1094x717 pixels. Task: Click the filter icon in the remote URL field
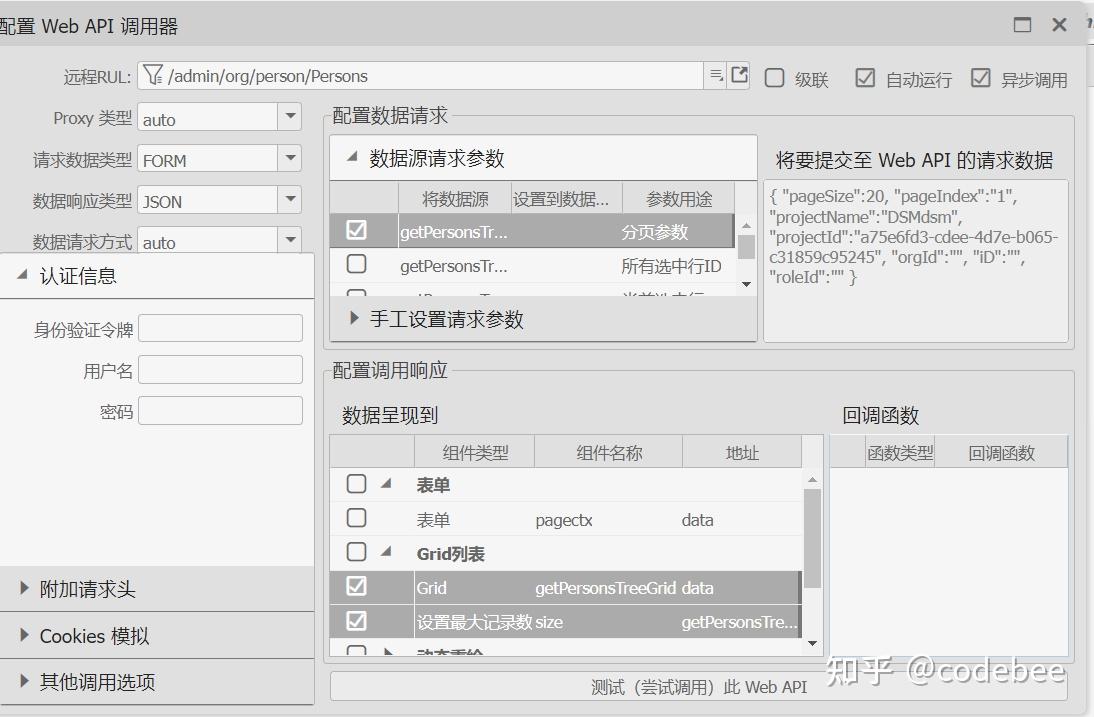pyautogui.click(x=152, y=75)
